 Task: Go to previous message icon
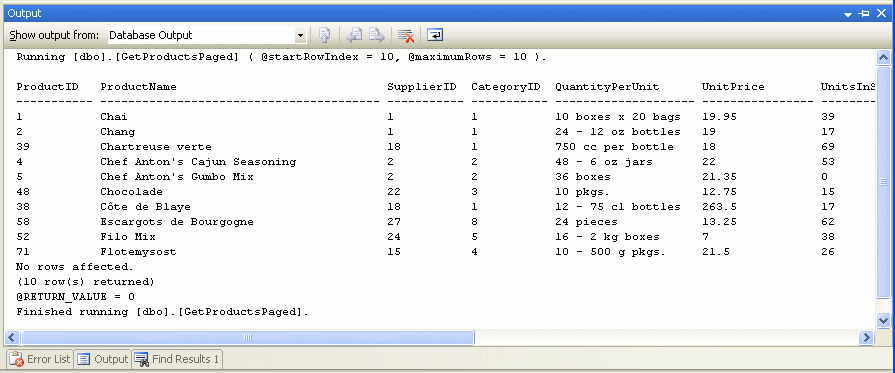tap(354, 35)
